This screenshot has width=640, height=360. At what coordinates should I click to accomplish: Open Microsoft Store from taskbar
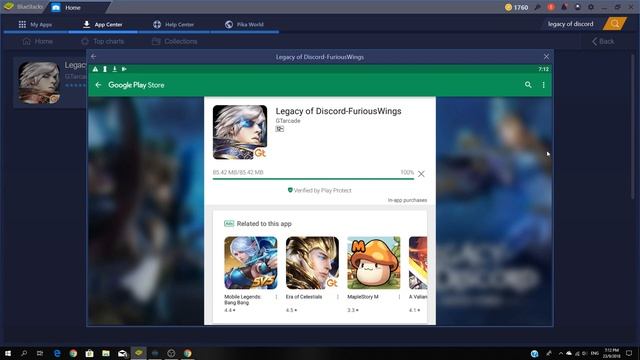click(x=89, y=353)
